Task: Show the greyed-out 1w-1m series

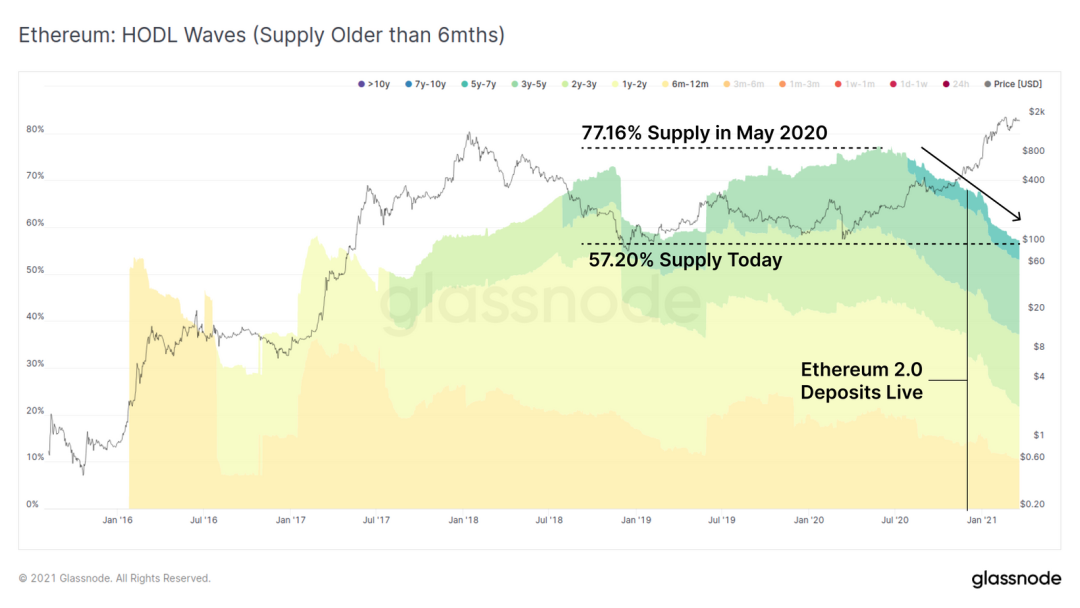Action: coord(855,84)
